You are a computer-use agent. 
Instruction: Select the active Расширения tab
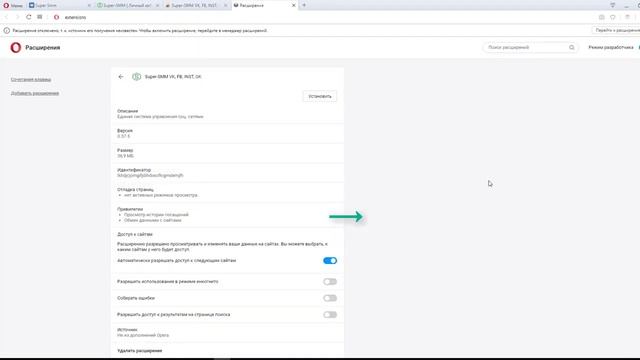point(264,5)
